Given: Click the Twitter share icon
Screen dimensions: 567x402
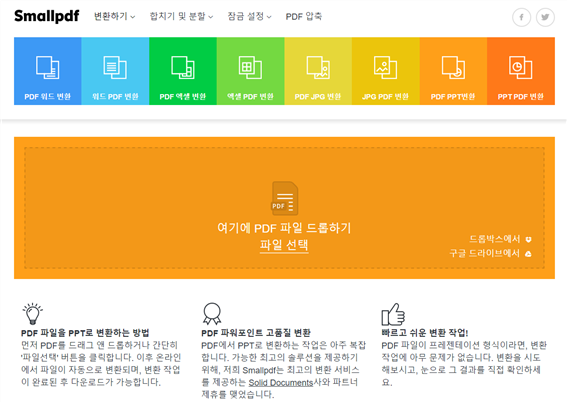Looking at the screenshot, I should coord(545,17).
